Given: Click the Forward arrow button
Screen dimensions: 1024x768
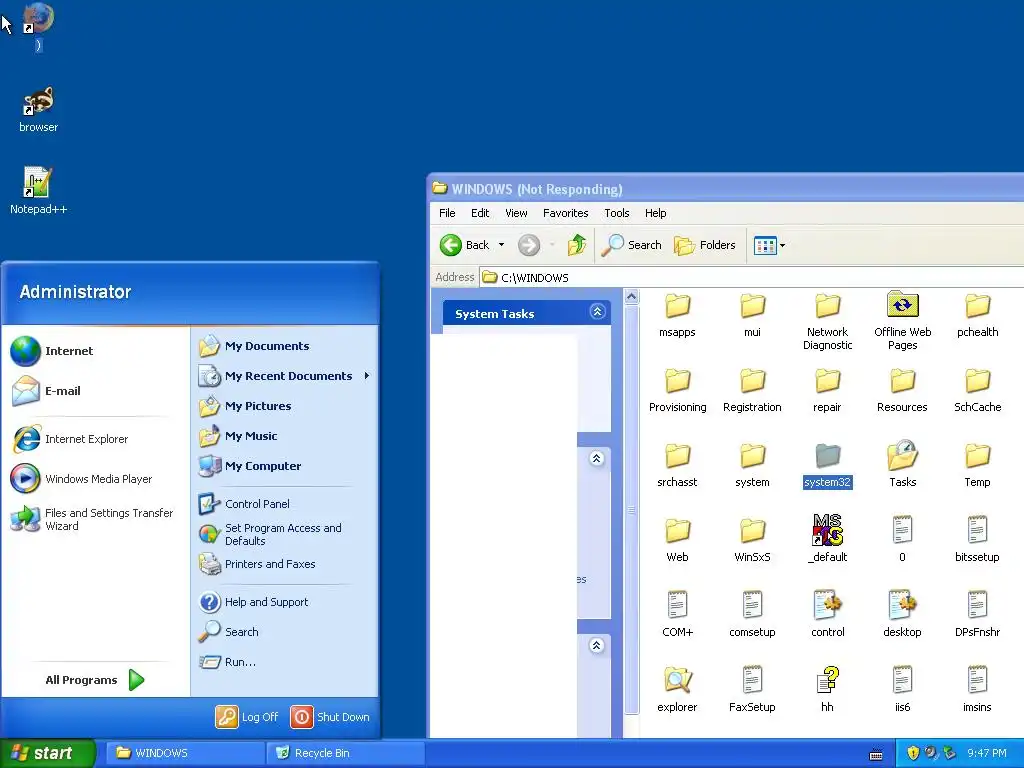Looking at the screenshot, I should click(529, 245).
